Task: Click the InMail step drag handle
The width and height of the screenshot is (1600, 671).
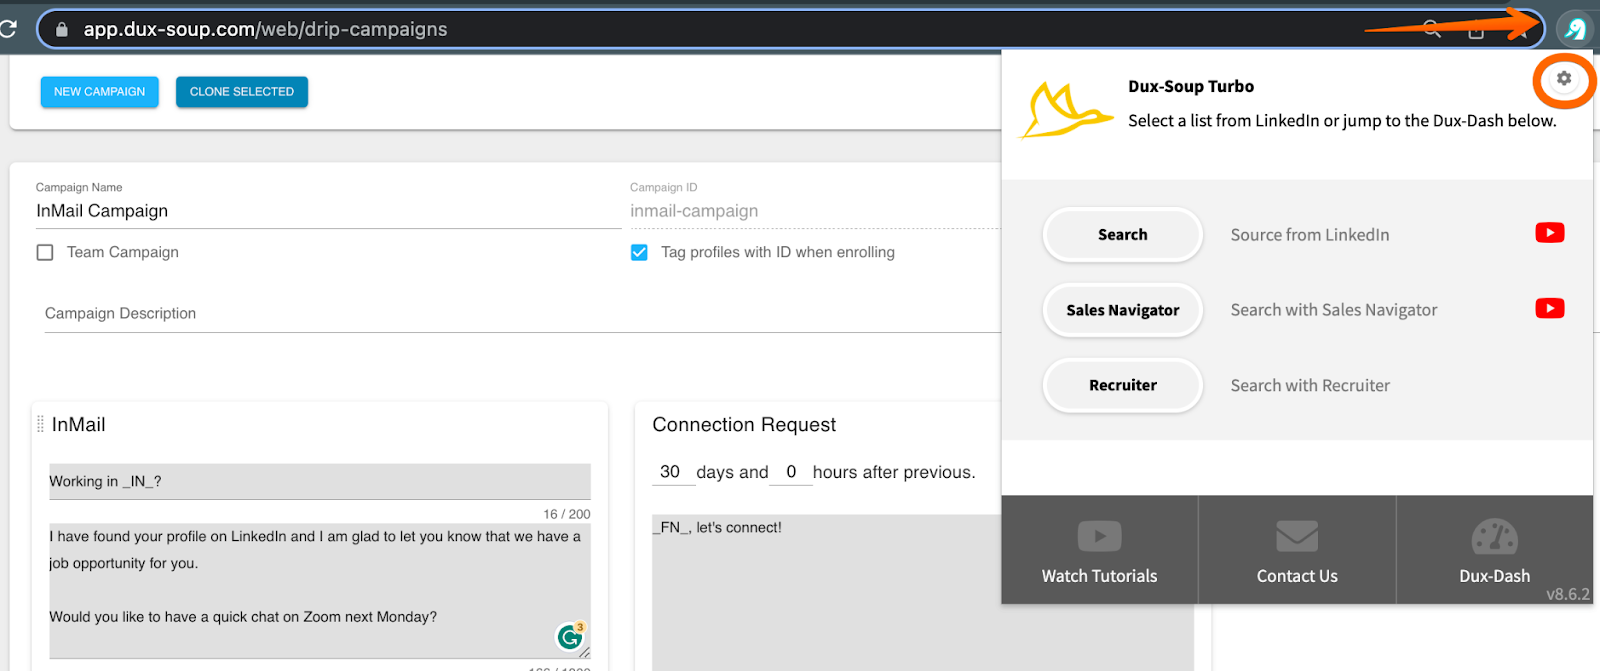Action: point(40,424)
